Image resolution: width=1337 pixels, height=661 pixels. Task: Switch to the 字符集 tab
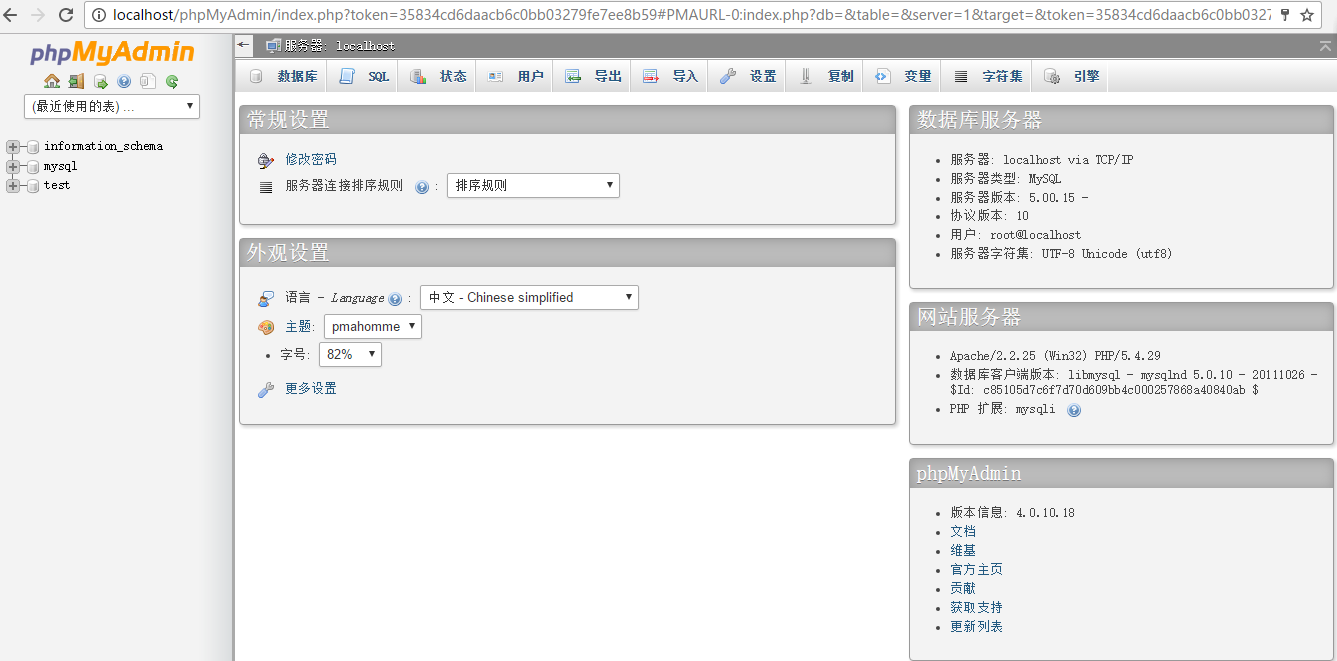pos(988,76)
